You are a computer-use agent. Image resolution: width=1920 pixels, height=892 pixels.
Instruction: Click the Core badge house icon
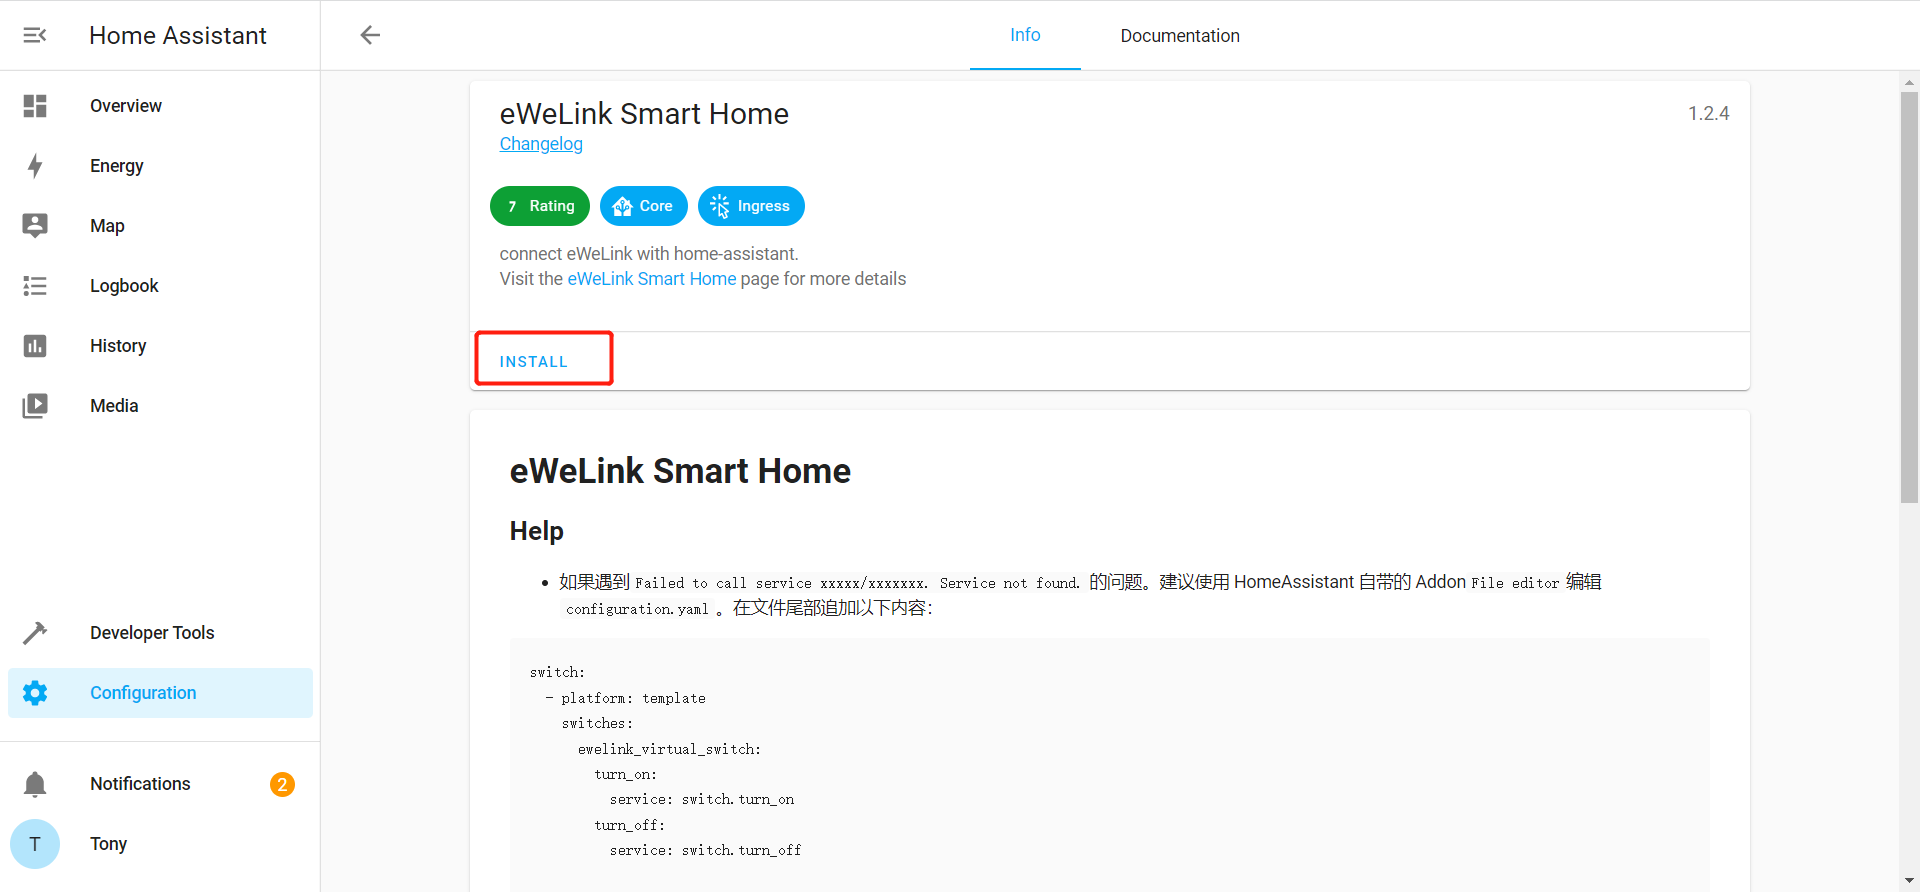point(622,206)
